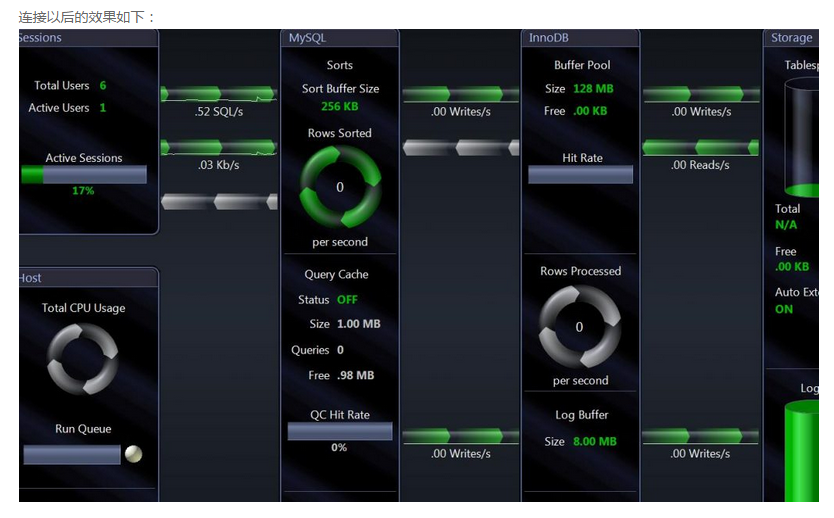Click the .03 Kb/s flow arrow
This screenshot has height=518, width=834.
(219, 147)
